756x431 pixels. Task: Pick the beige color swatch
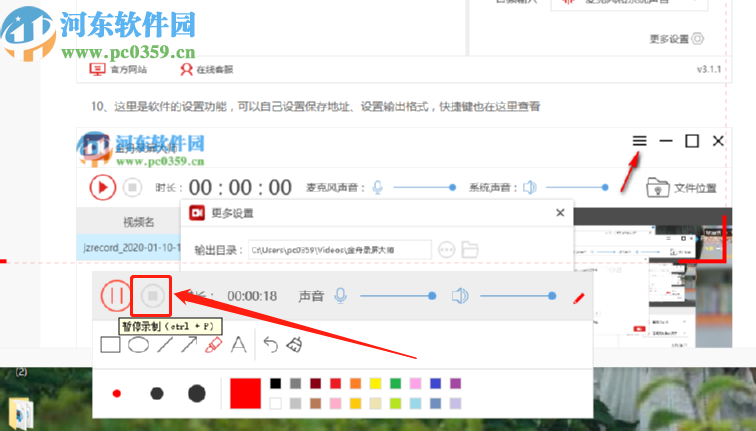375,403
